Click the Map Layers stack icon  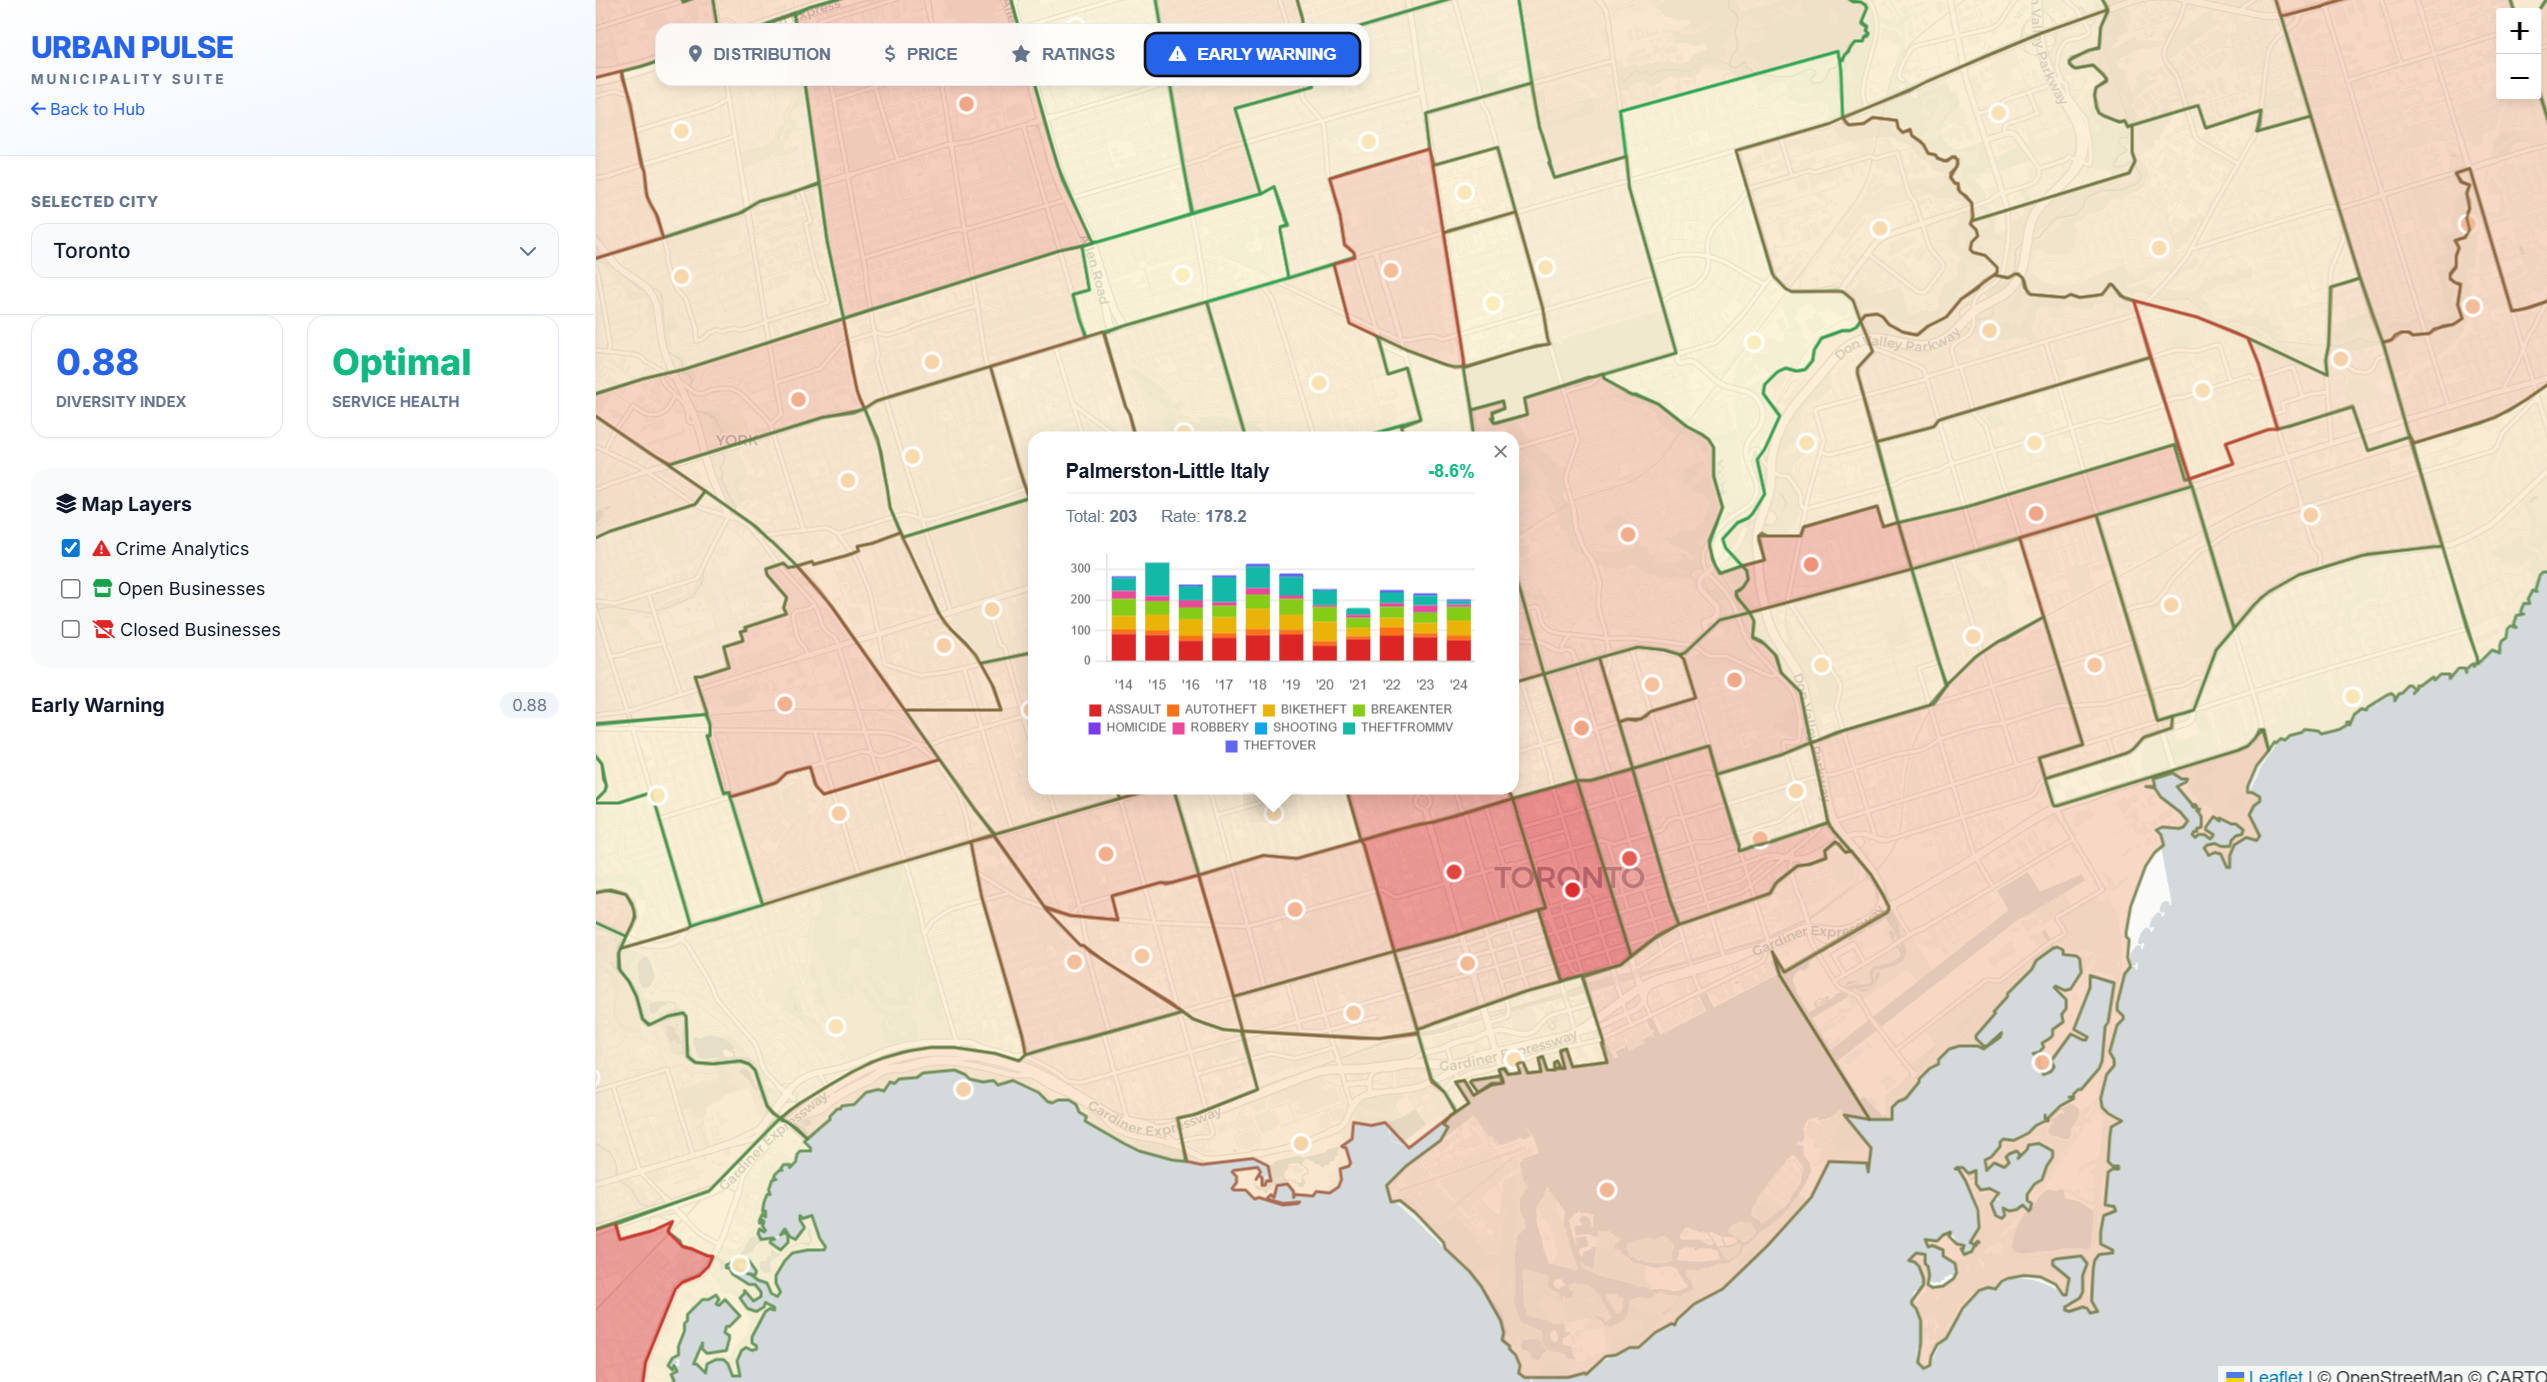(x=65, y=503)
